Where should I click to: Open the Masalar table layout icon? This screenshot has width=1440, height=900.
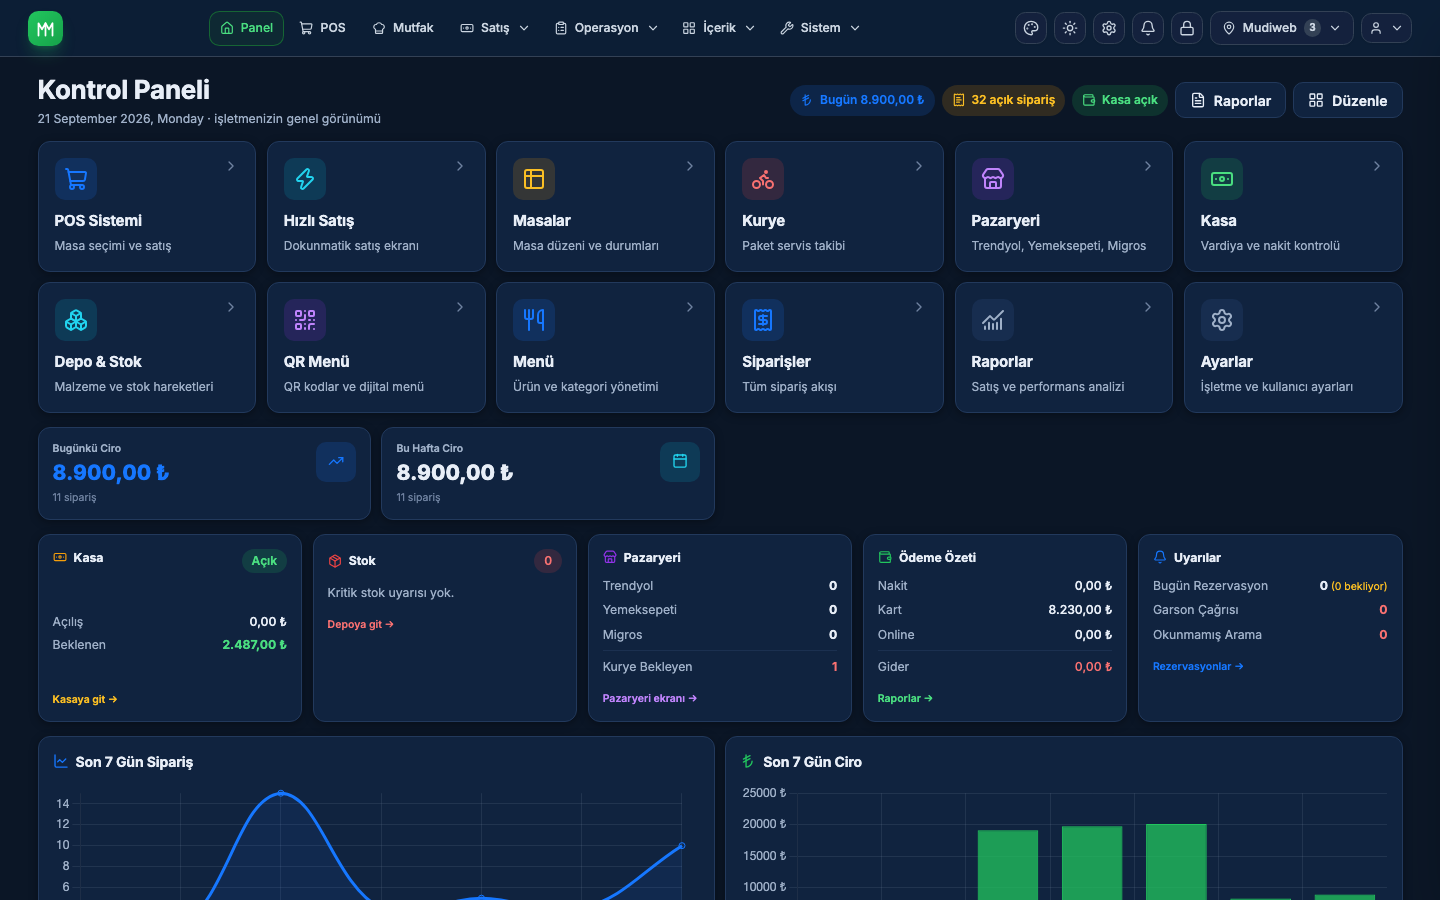pyautogui.click(x=534, y=179)
